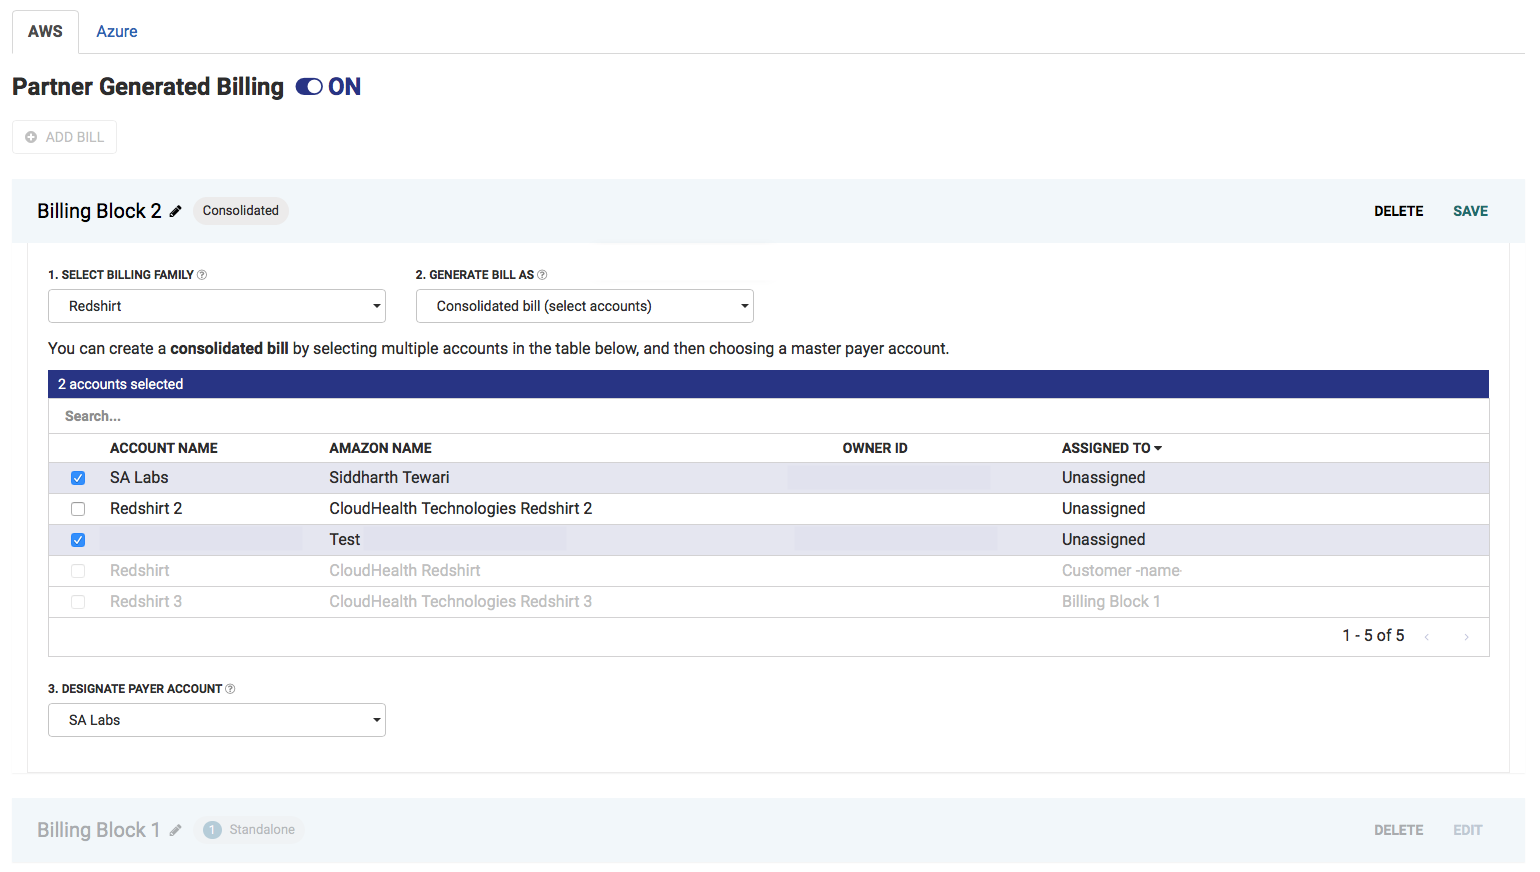
Task: Turn off Partner Generated Billing
Action: tap(308, 86)
